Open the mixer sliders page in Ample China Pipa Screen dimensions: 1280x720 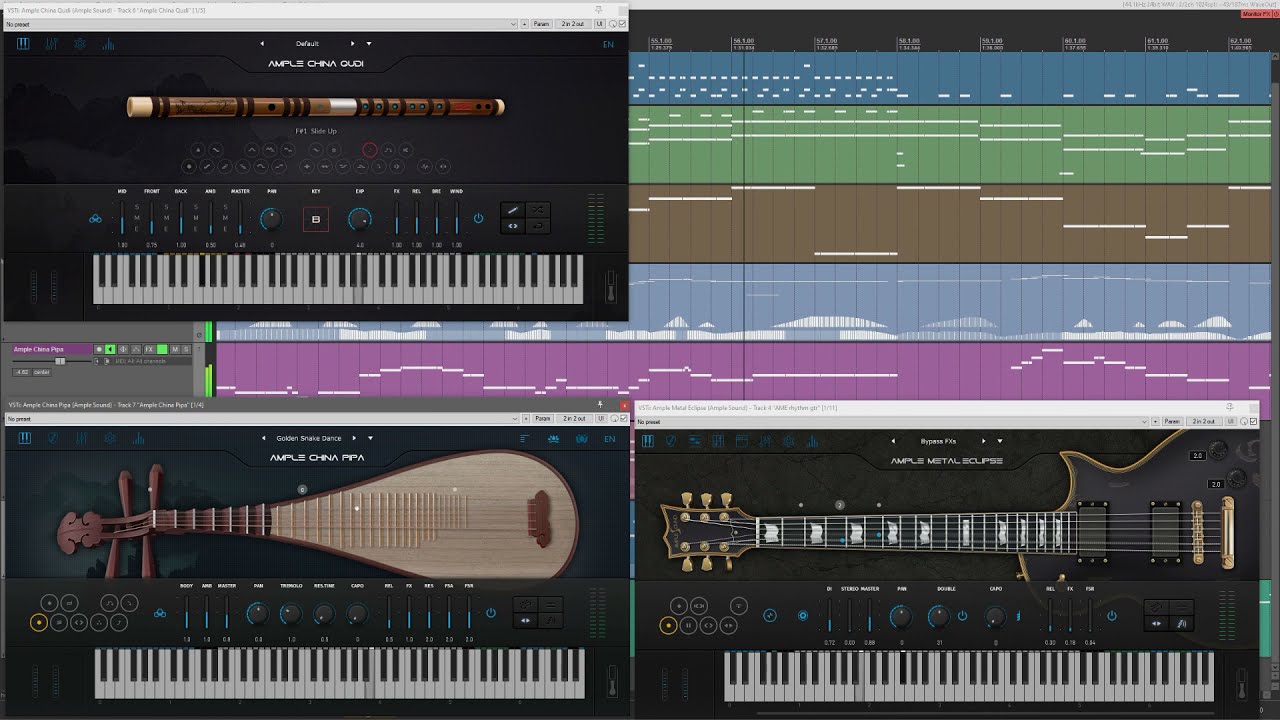(81, 438)
